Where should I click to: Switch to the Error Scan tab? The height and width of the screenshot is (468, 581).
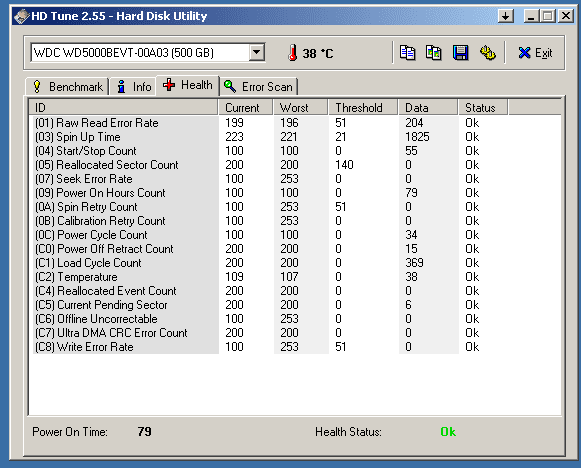click(259, 87)
